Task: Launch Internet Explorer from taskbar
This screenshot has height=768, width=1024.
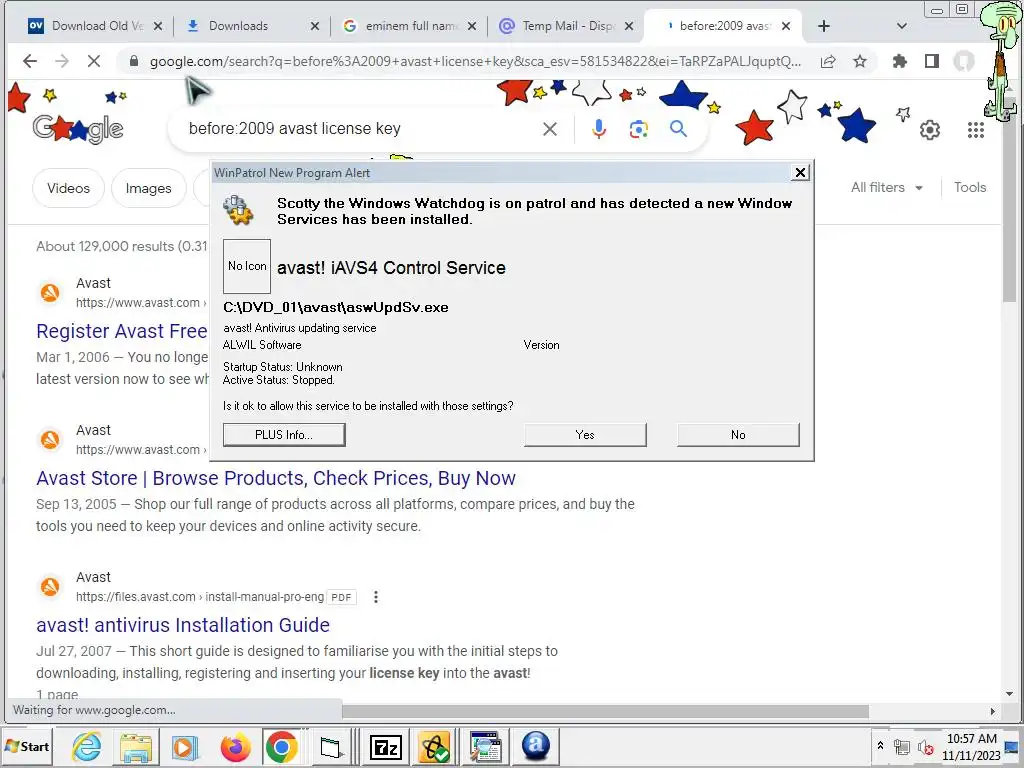Action: pyautogui.click(x=86, y=746)
